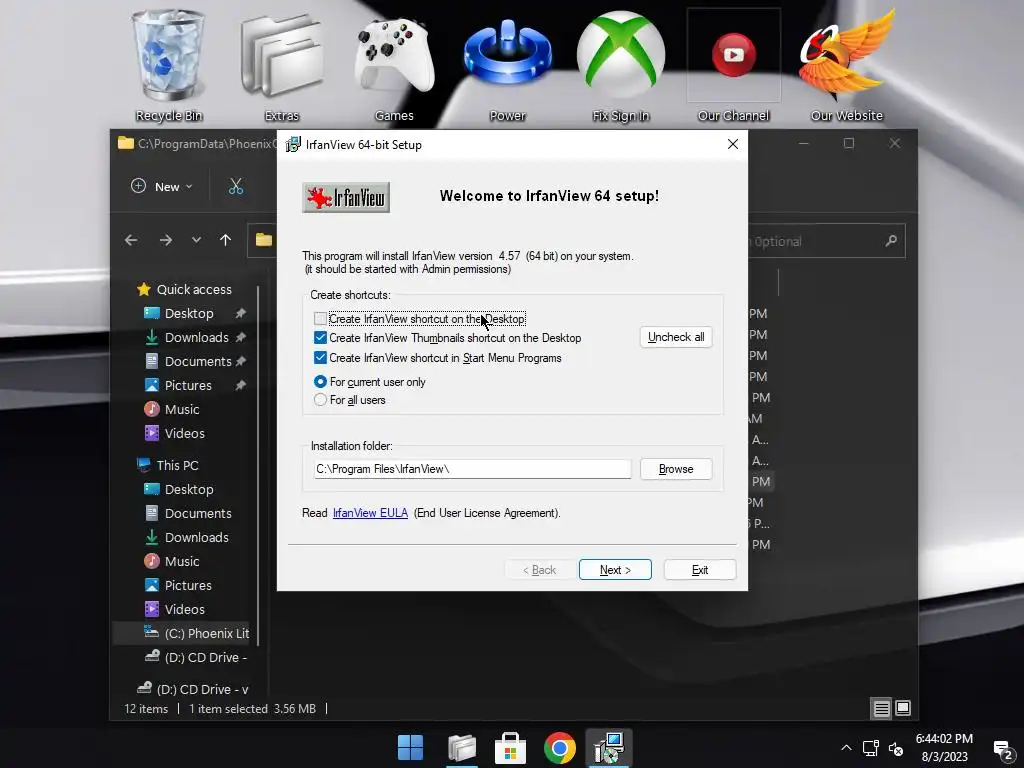Click the File Explorer search box
The height and width of the screenshot is (768, 1024).
coord(827,241)
